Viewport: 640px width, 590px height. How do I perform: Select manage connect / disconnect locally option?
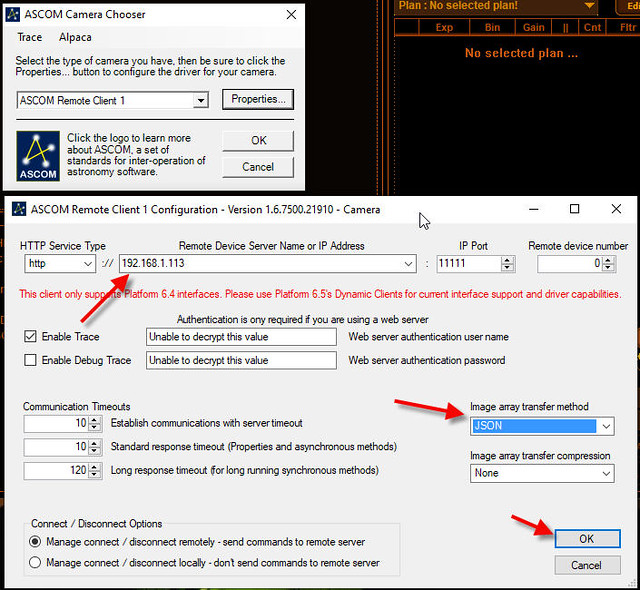click(x=37, y=563)
